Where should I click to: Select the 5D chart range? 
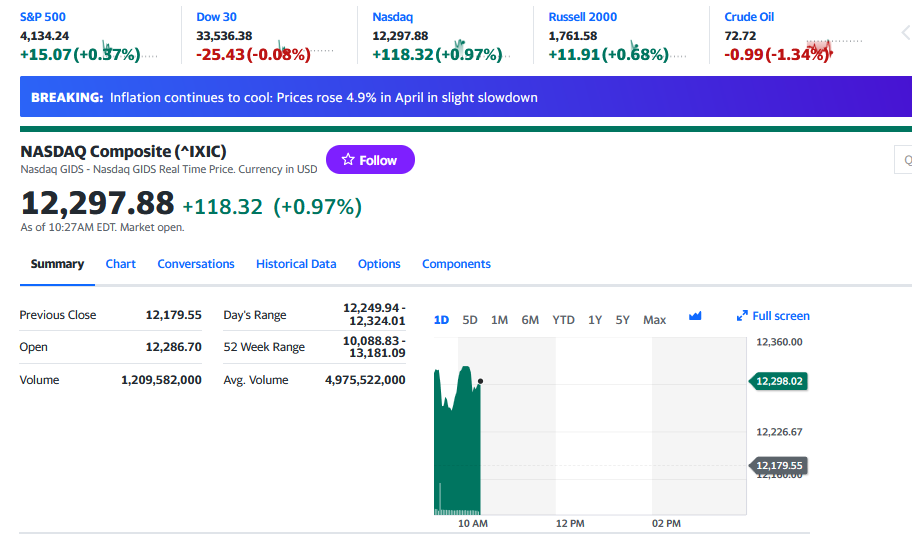coord(470,320)
